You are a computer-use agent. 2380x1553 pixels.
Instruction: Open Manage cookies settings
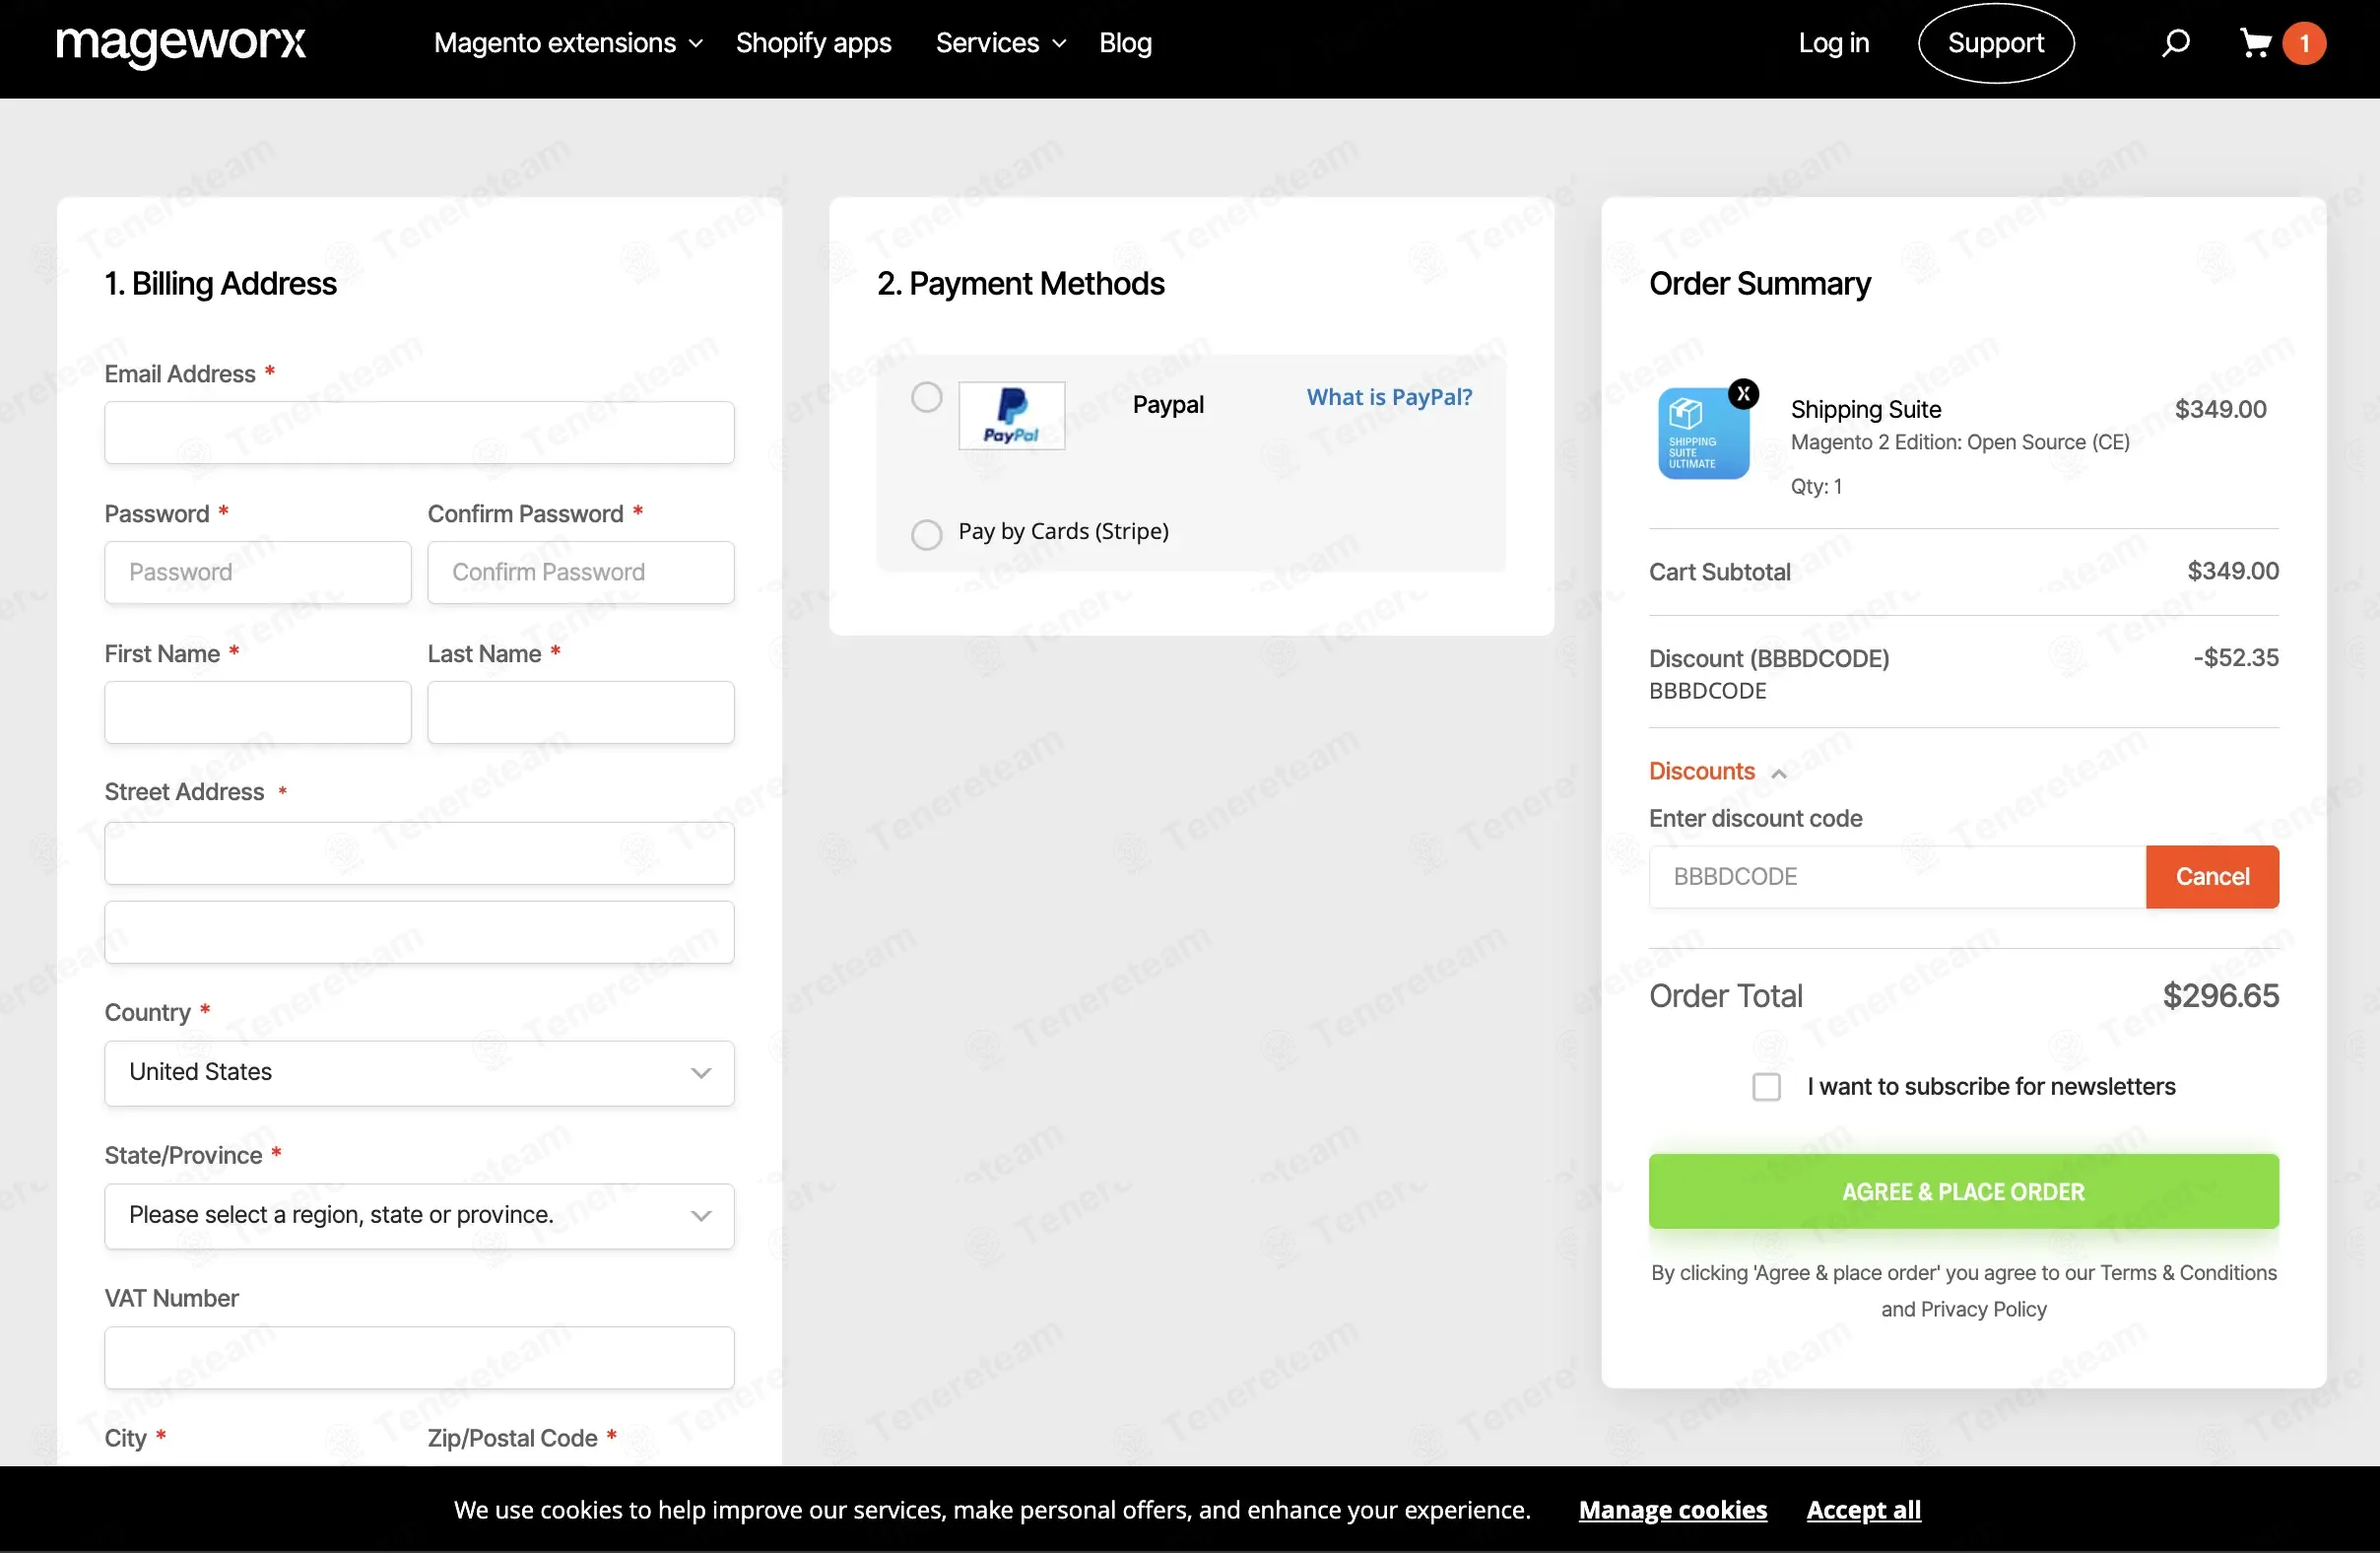tap(1672, 1509)
